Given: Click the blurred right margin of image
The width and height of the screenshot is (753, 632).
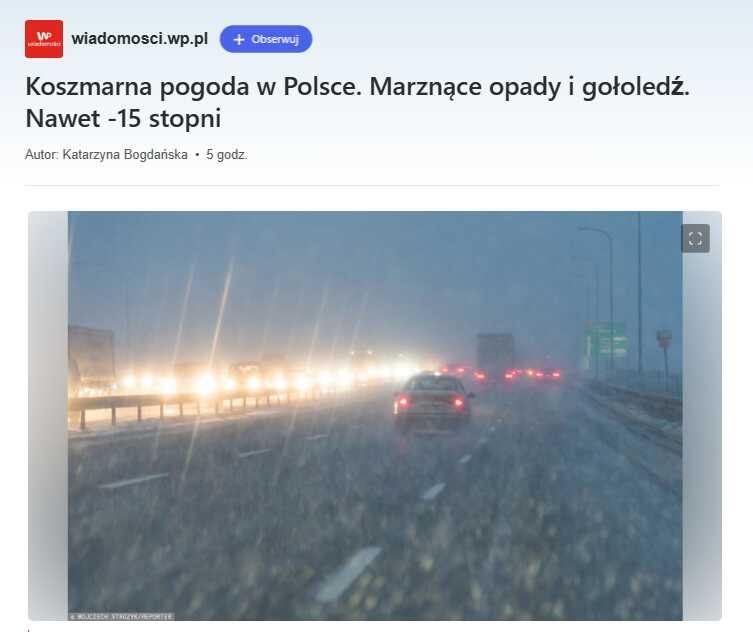Looking at the screenshot, I should click(702, 432).
